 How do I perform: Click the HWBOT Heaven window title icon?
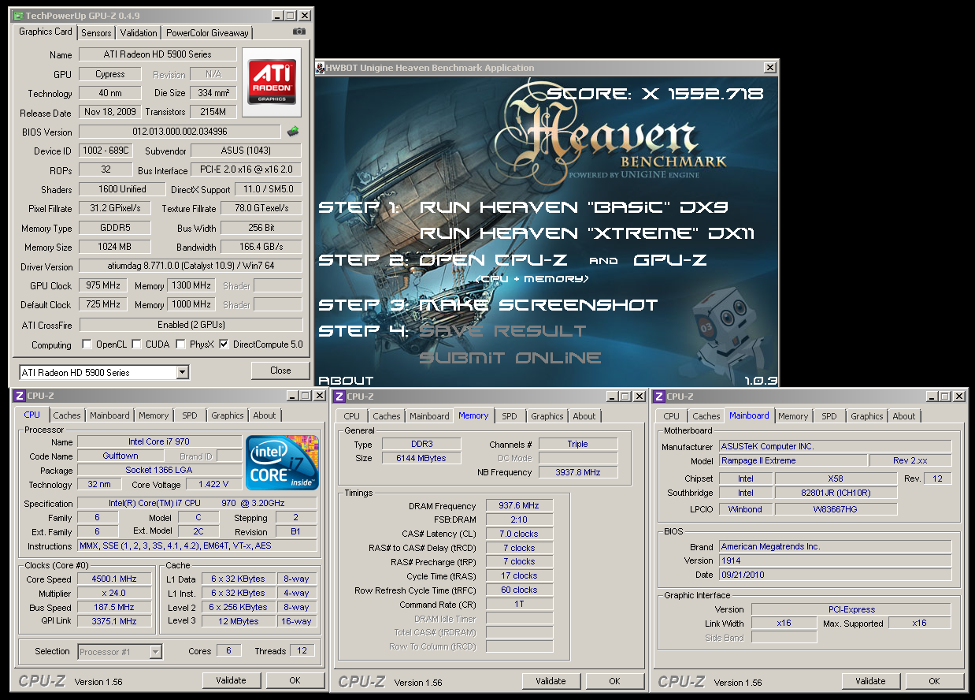tap(320, 68)
